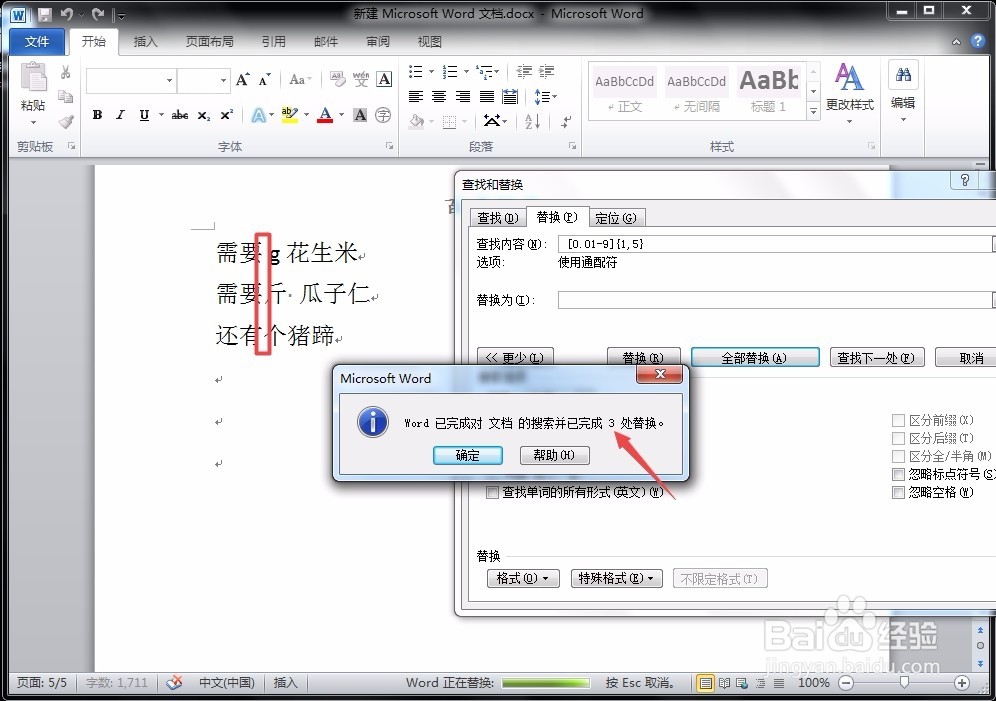This screenshot has width=996, height=701.
Task: Click the zoom slider handle
Action: tap(904, 683)
